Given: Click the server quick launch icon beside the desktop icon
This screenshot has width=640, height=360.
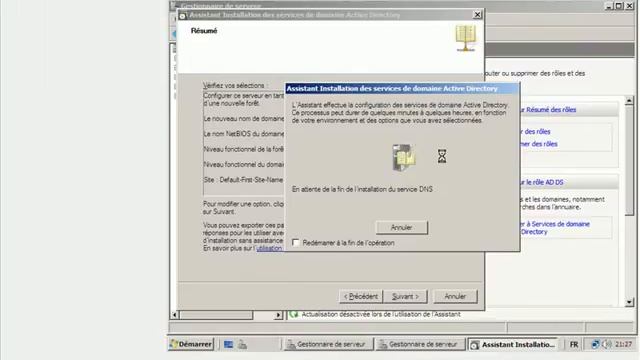Looking at the screenshot, I should tap(242, 344).
